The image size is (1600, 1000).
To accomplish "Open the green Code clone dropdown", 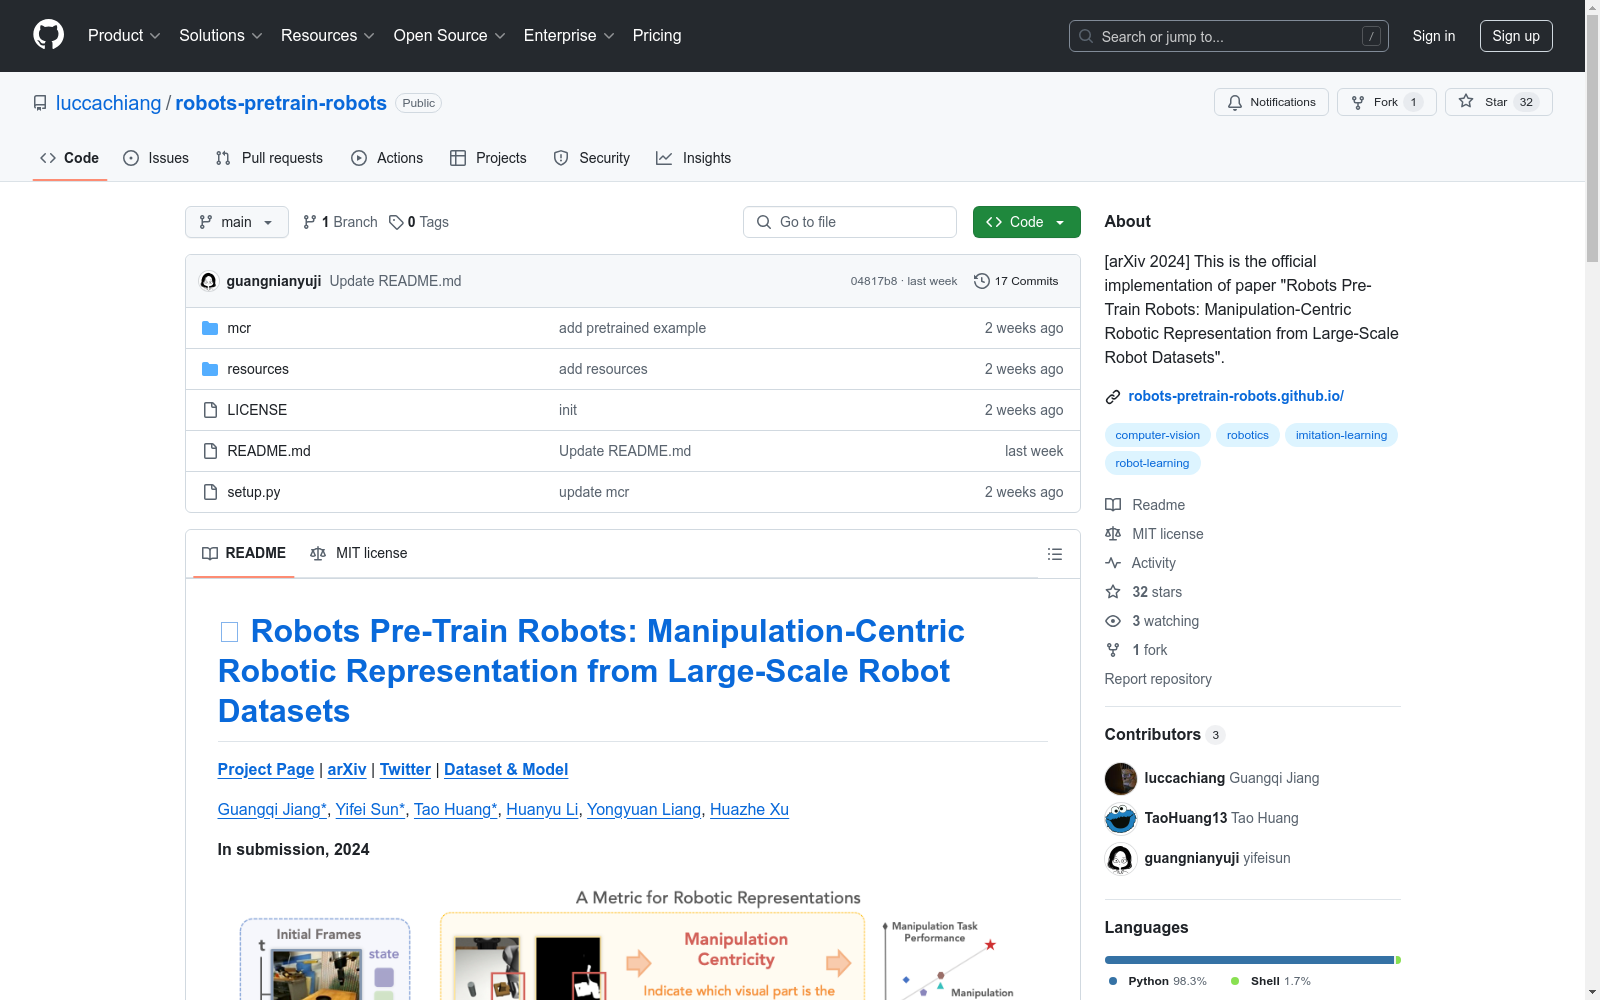I will click(x=1026, y=222).
